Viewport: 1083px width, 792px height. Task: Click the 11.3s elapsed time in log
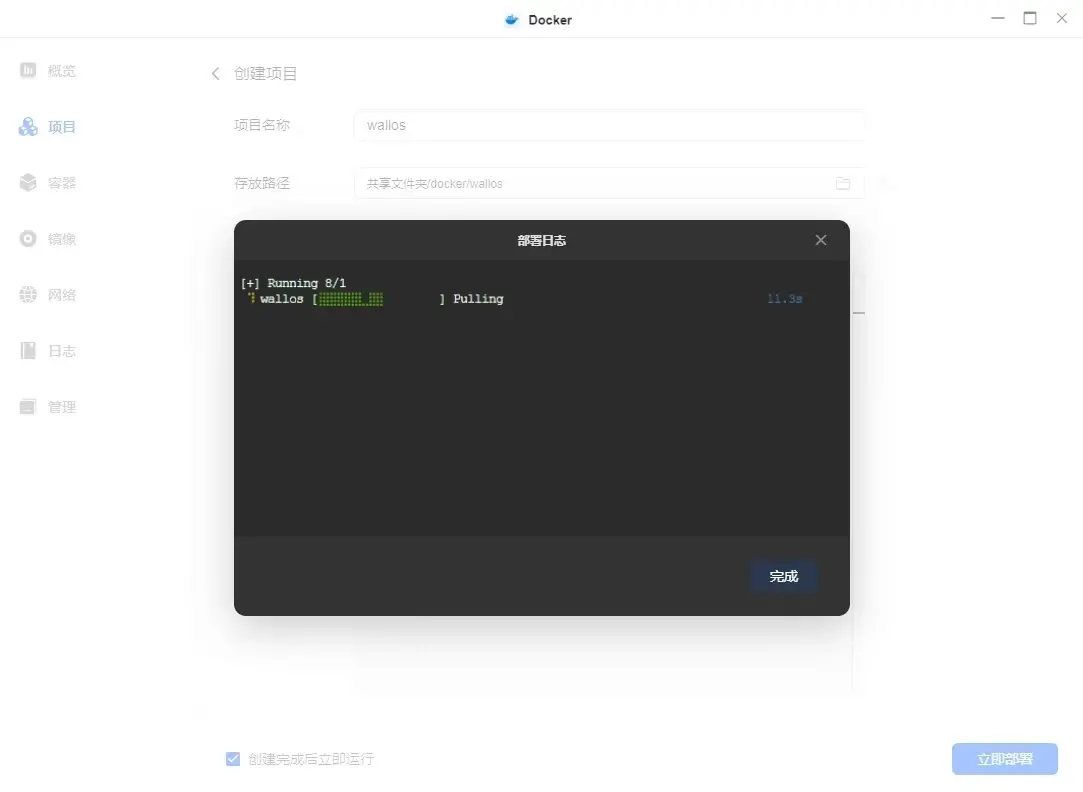(x=784, y=299)
